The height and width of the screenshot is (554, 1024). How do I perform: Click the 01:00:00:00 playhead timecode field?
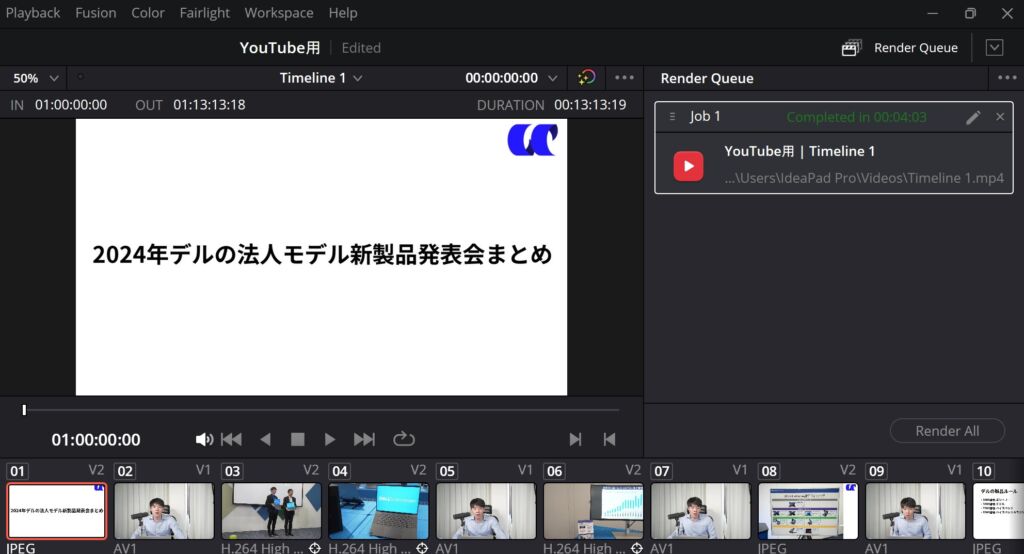[96, 440]
